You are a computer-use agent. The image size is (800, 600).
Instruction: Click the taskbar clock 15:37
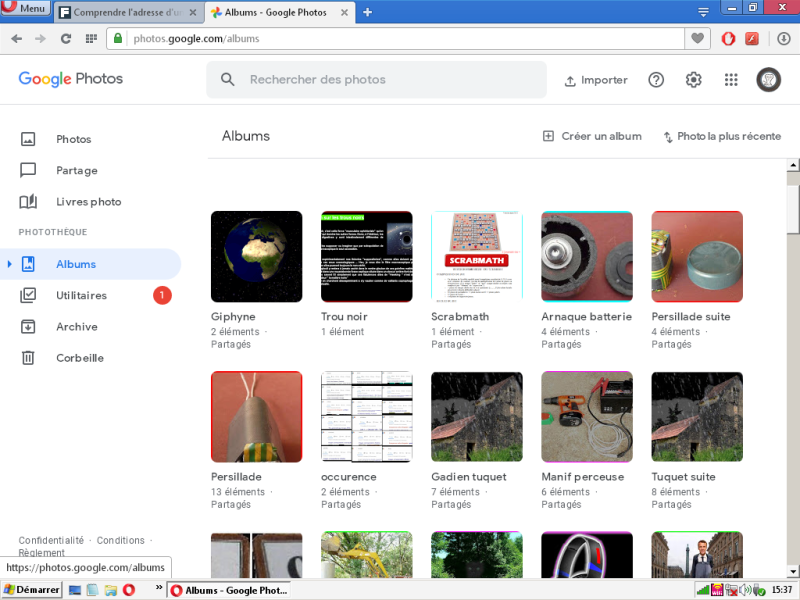782,590
